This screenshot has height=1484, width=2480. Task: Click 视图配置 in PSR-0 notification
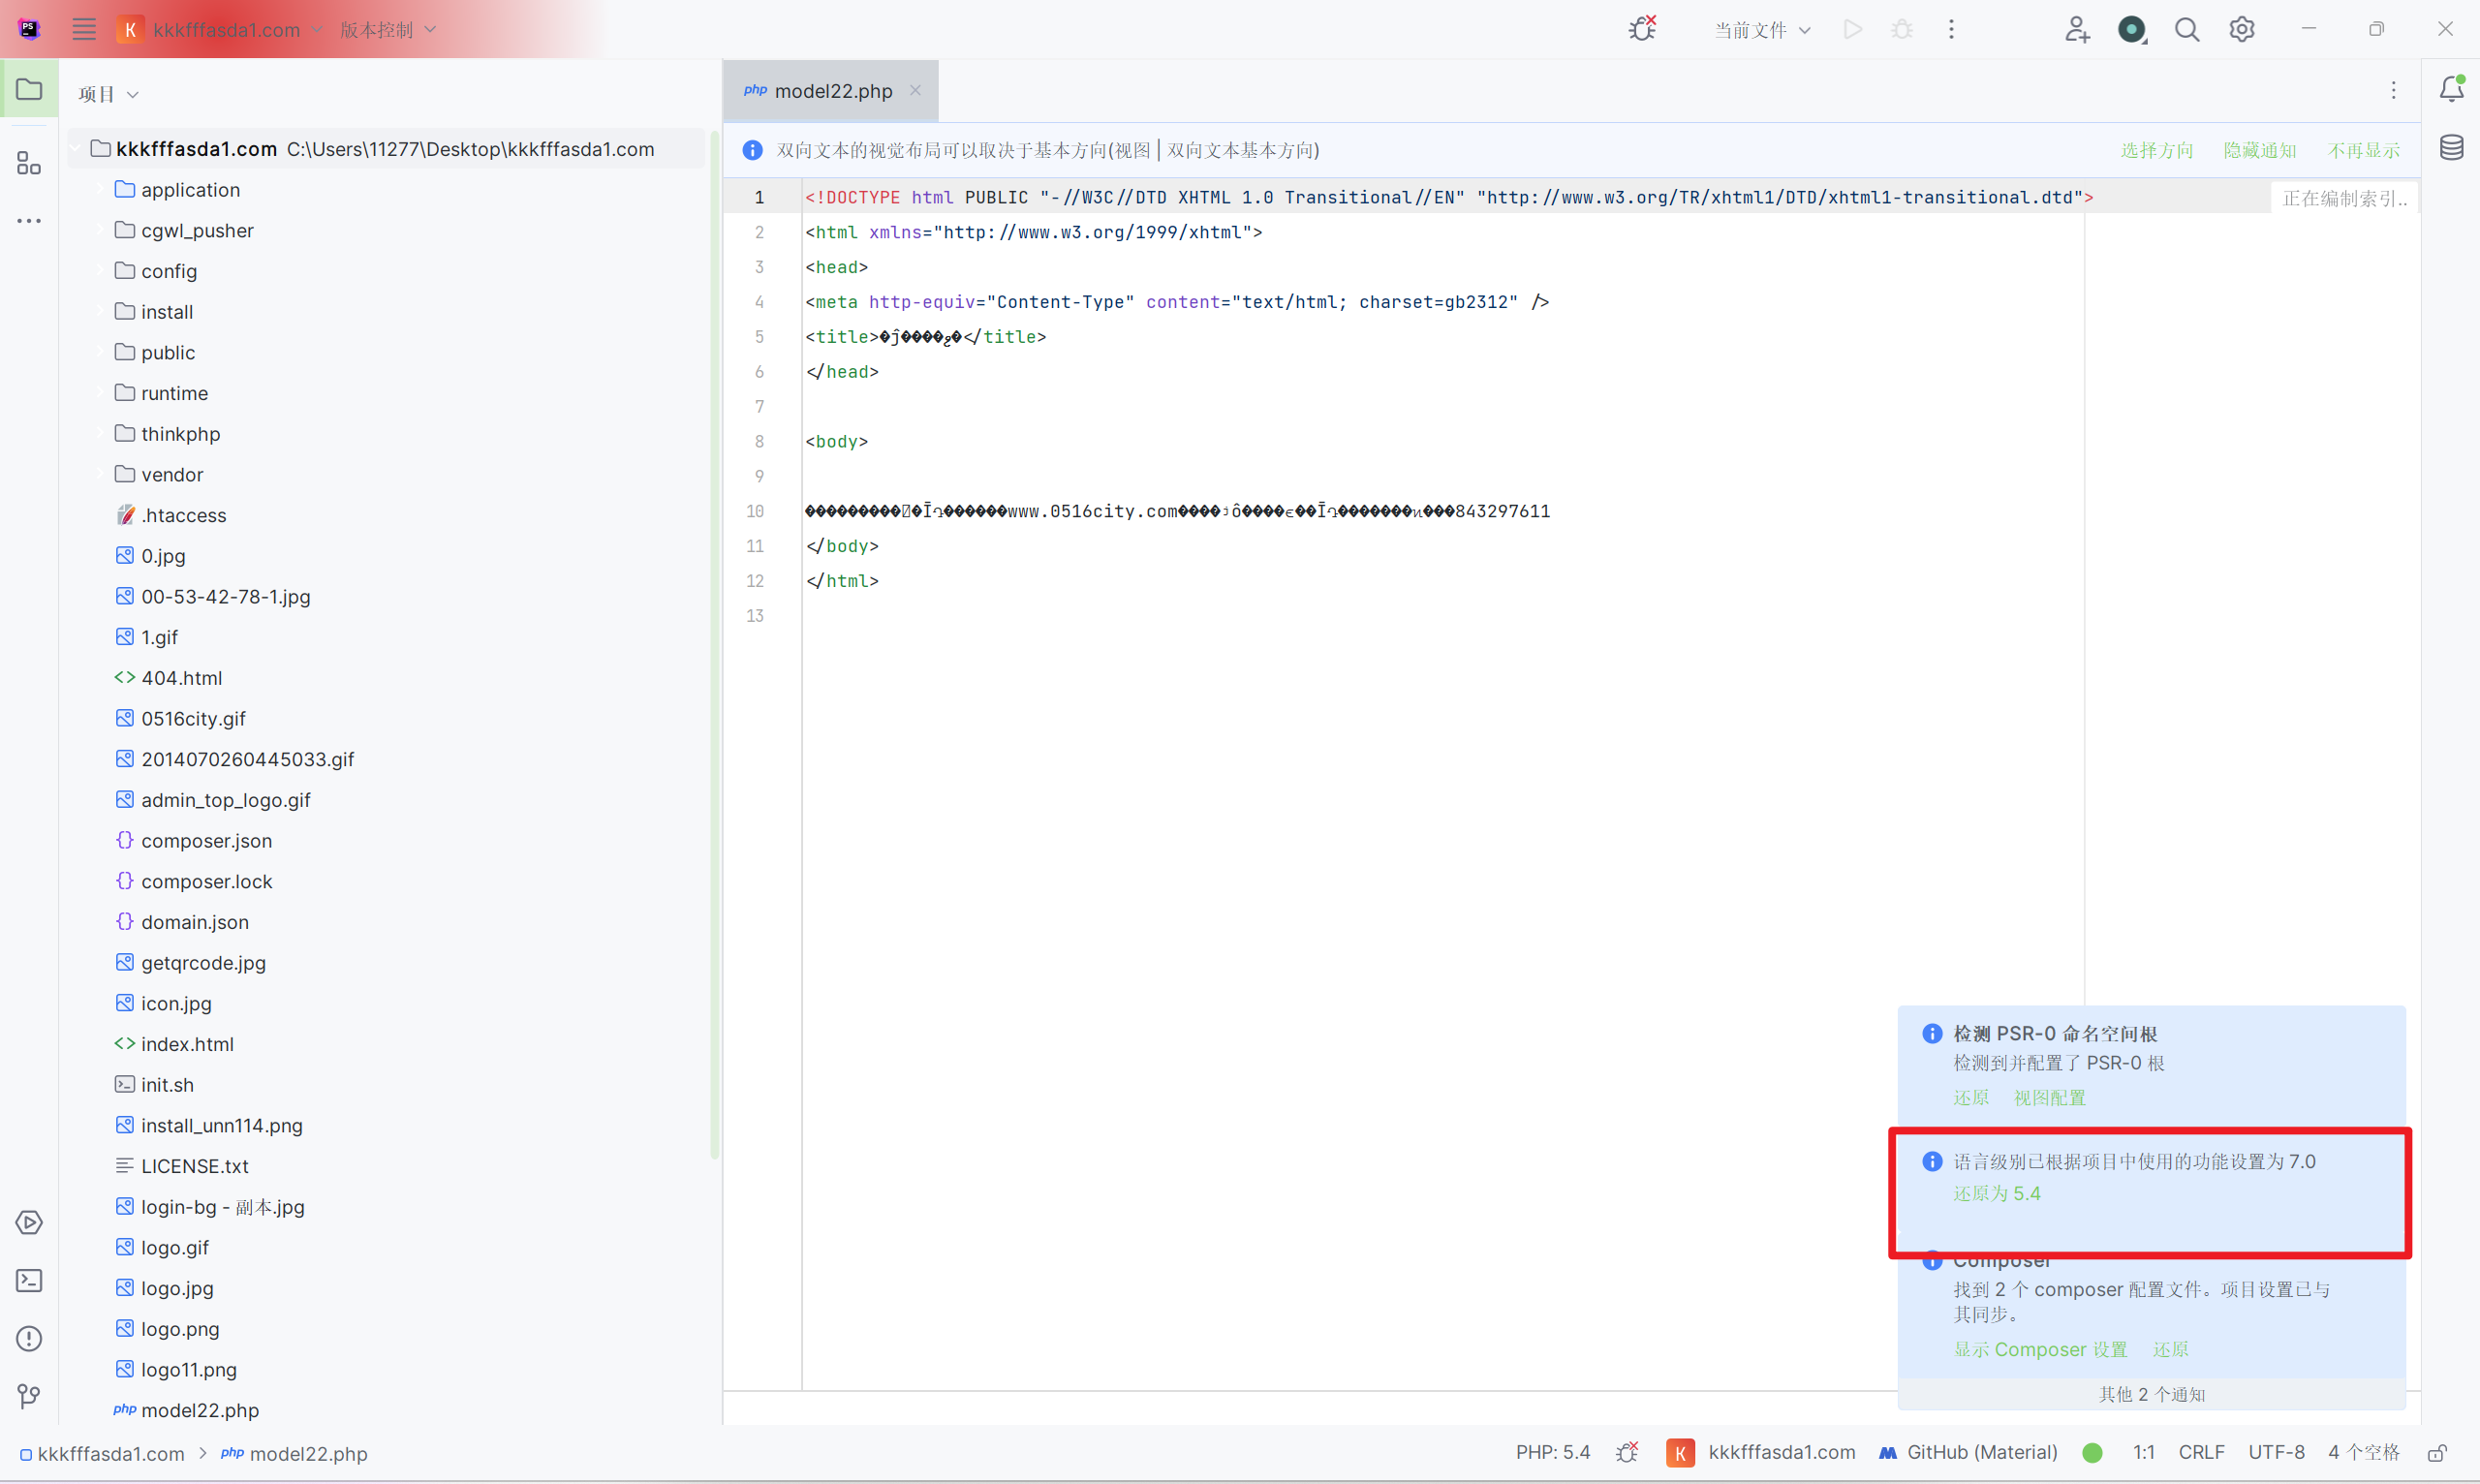click(x=2049, y=1097)
